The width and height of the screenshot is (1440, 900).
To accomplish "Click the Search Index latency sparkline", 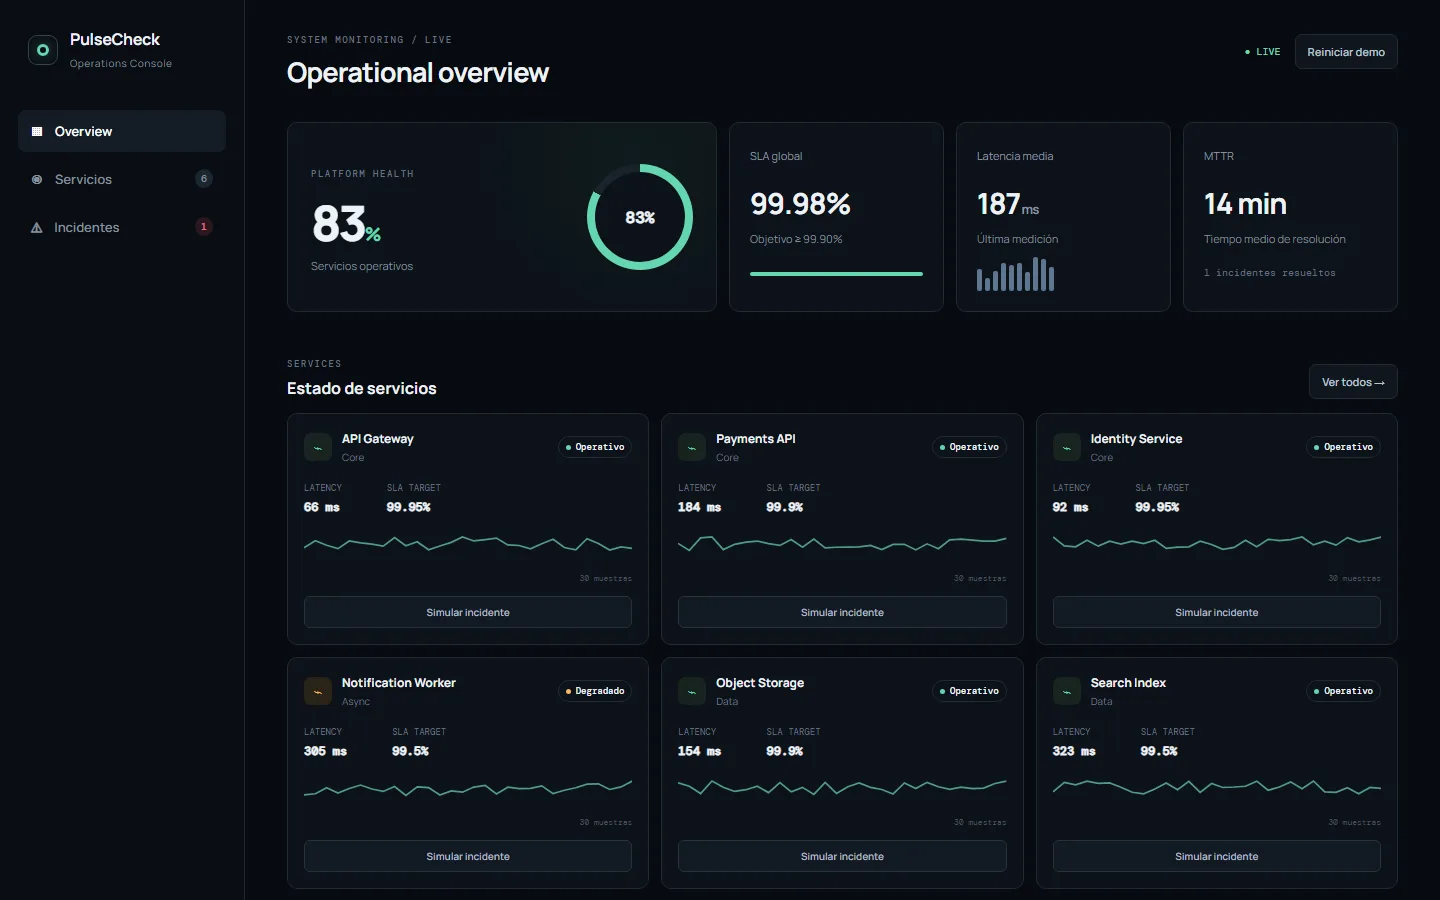I will click(1217, 787).
